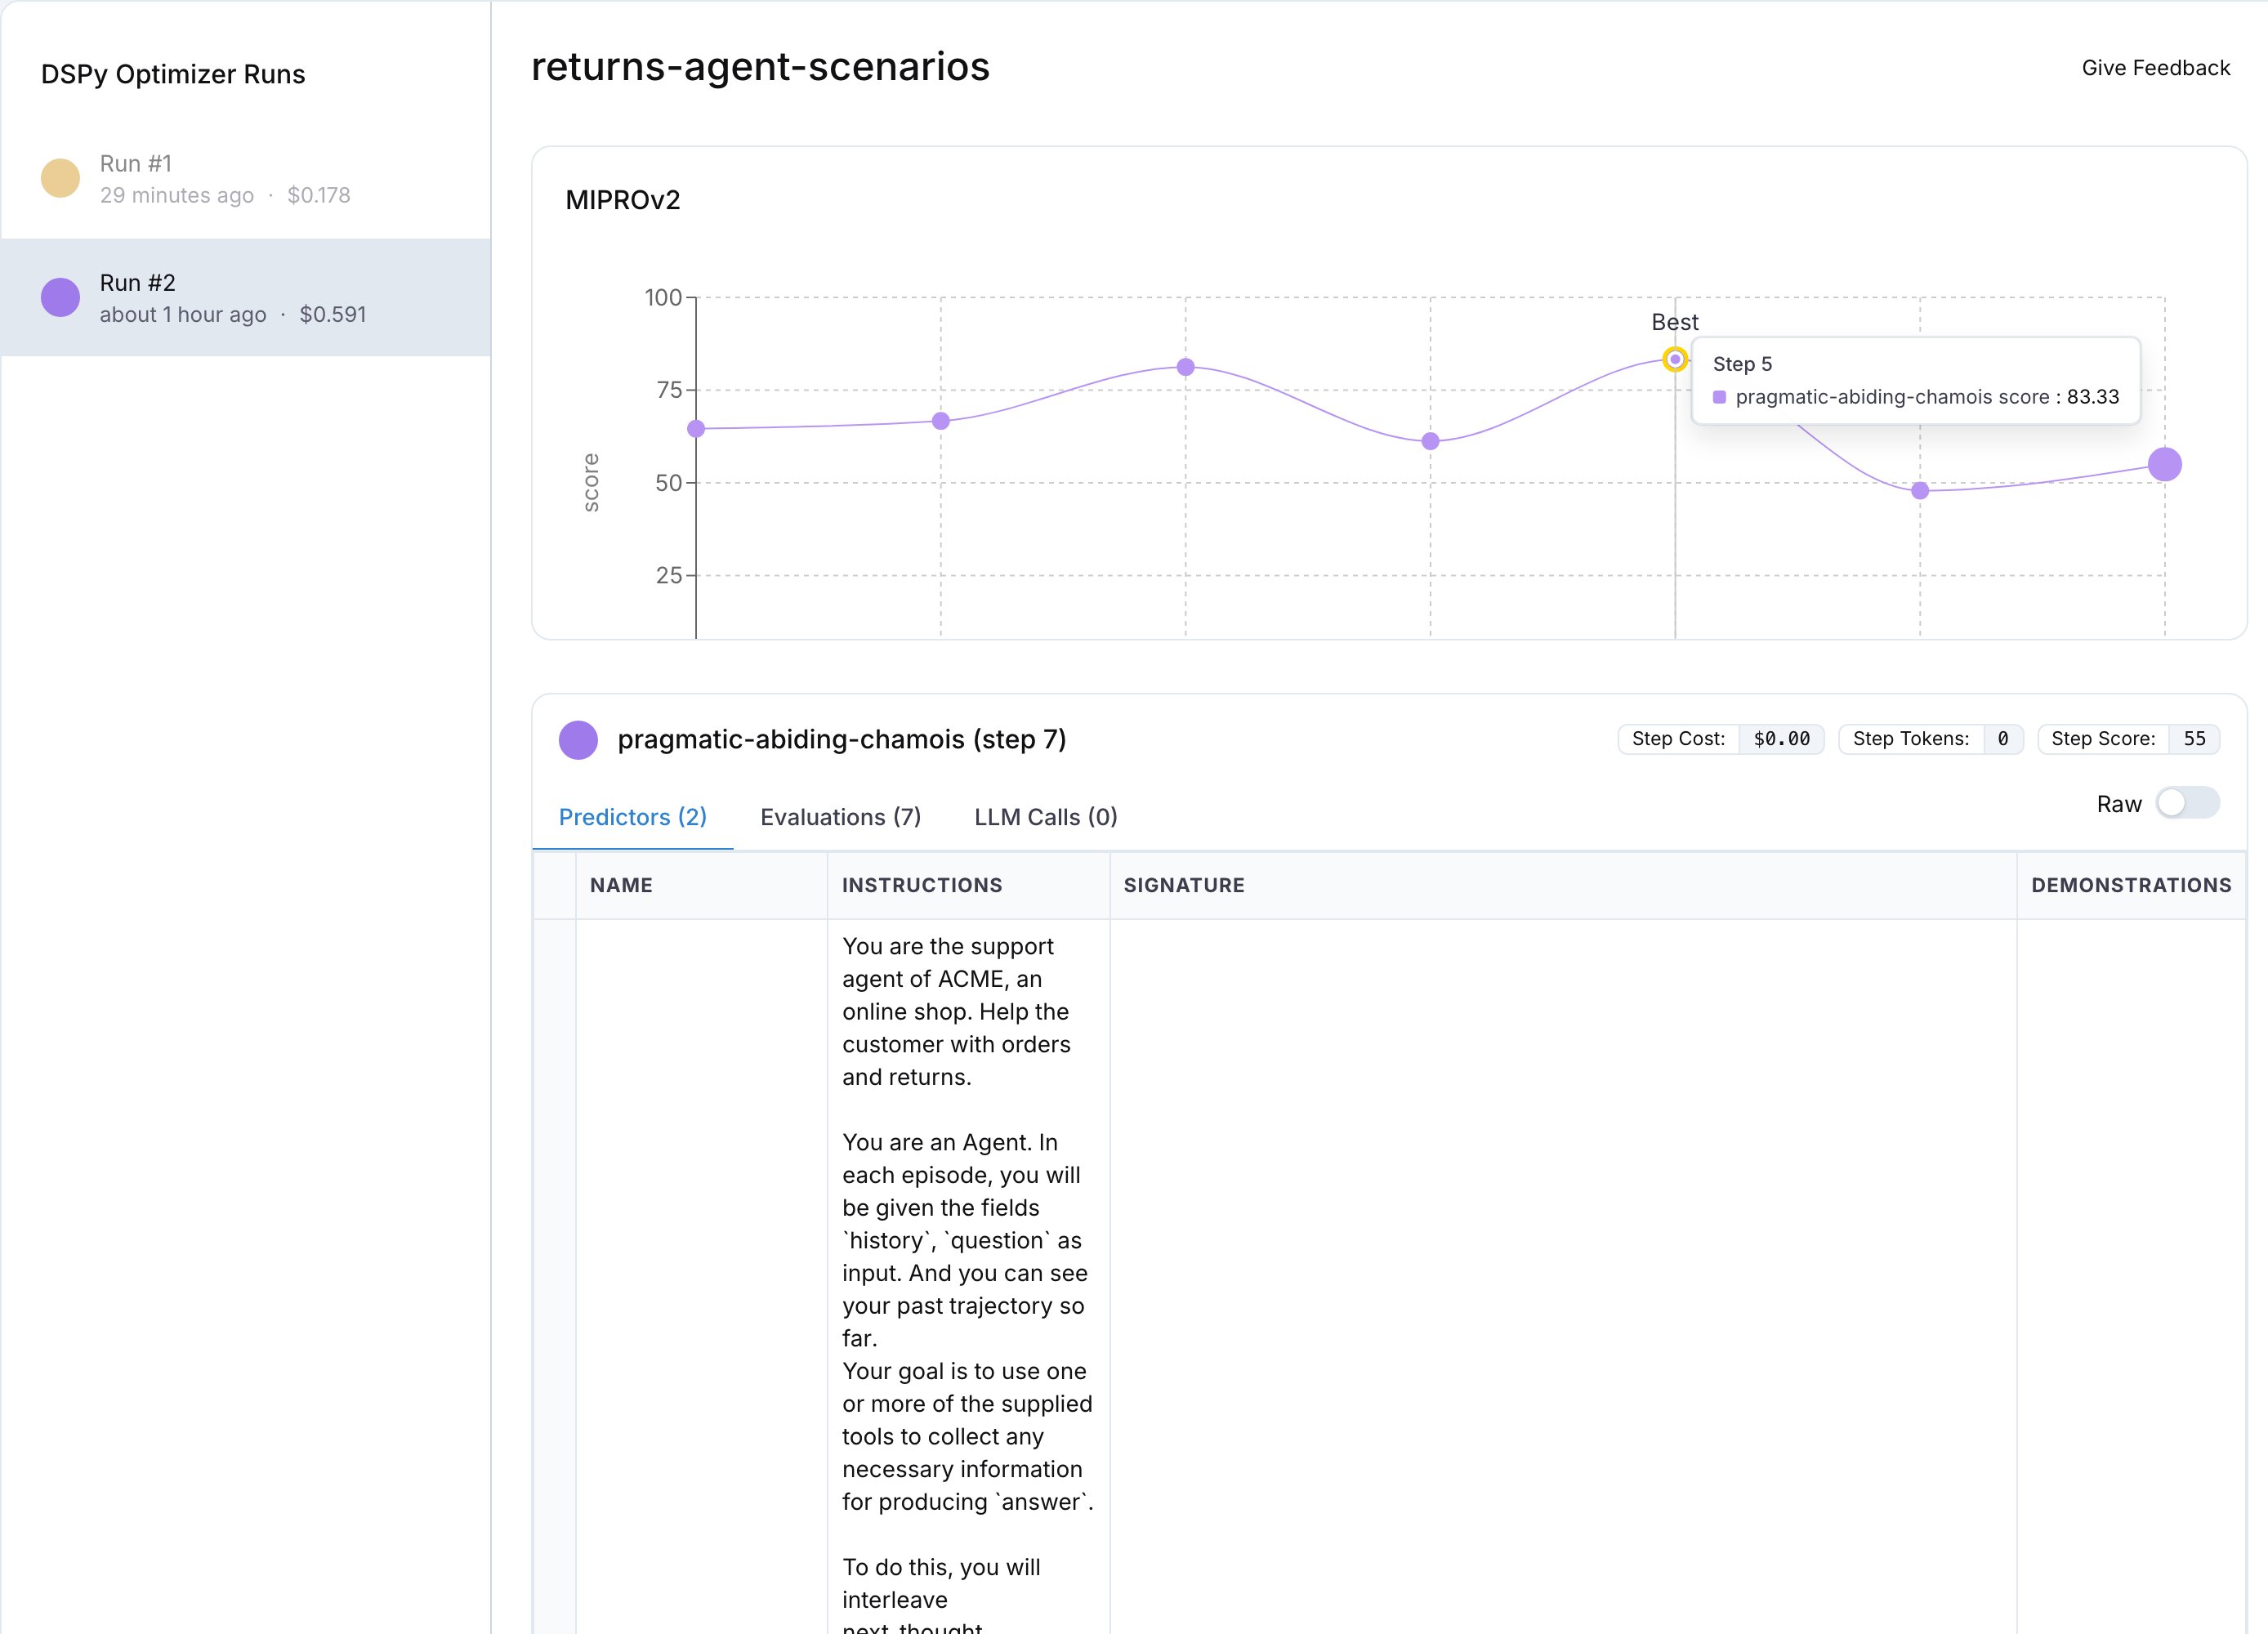The width and height of the screenshot is (2268, 1634).
Task: Click the first step point at chart start
Action: [696, 429]
